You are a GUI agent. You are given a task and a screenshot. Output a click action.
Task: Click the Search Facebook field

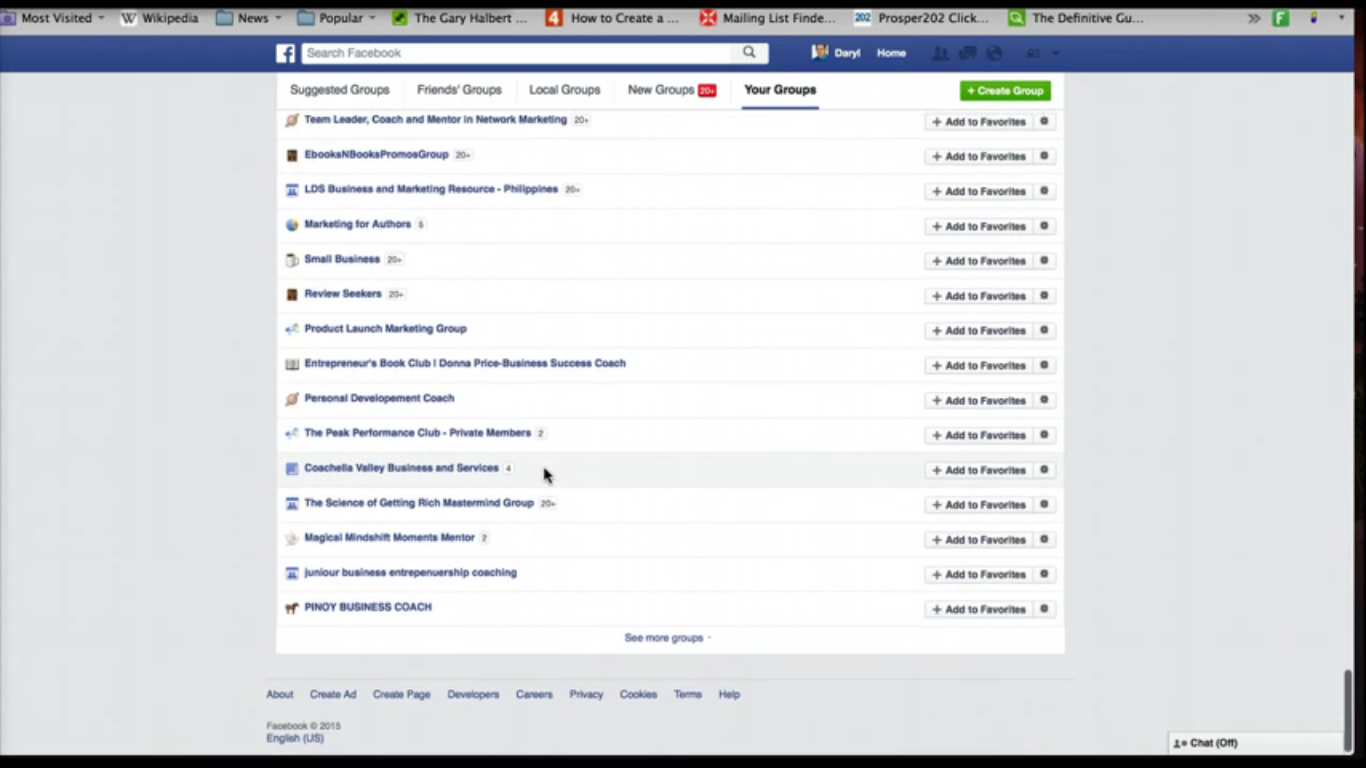tap(517, 53)
